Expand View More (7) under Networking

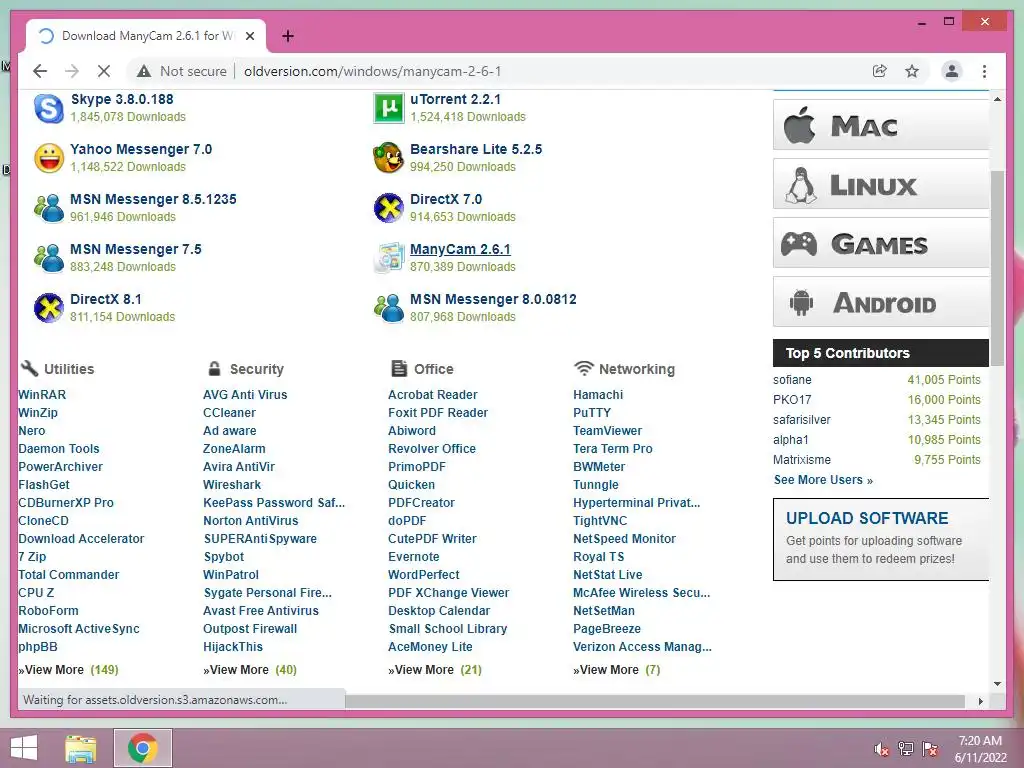pyautogui.click(x=616, y=669)
